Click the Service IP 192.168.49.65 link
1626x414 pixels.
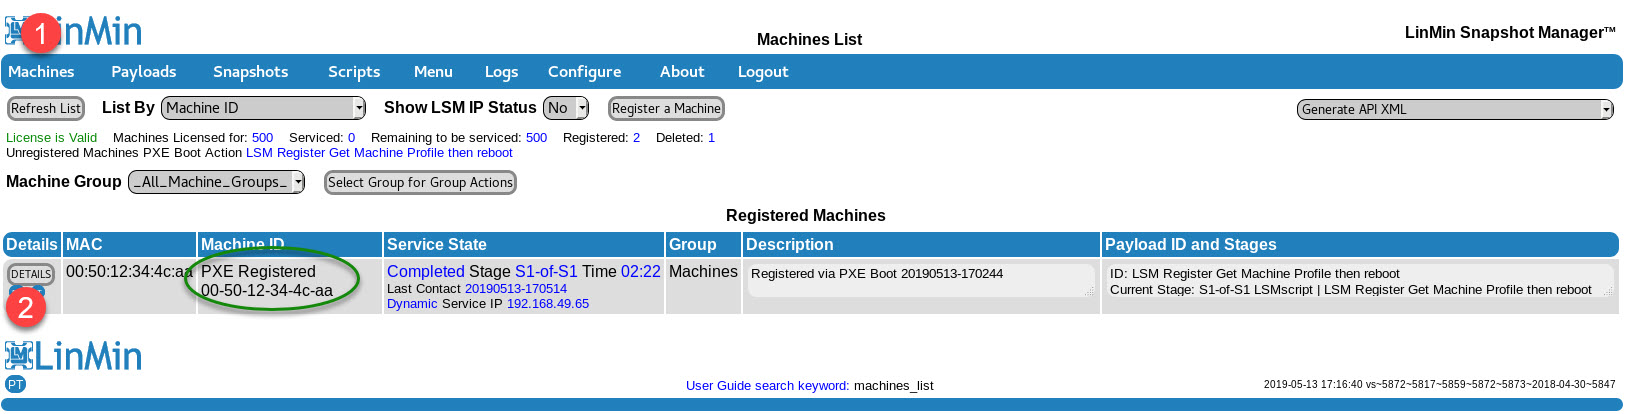pyautogui.click(x=547, y=304)
